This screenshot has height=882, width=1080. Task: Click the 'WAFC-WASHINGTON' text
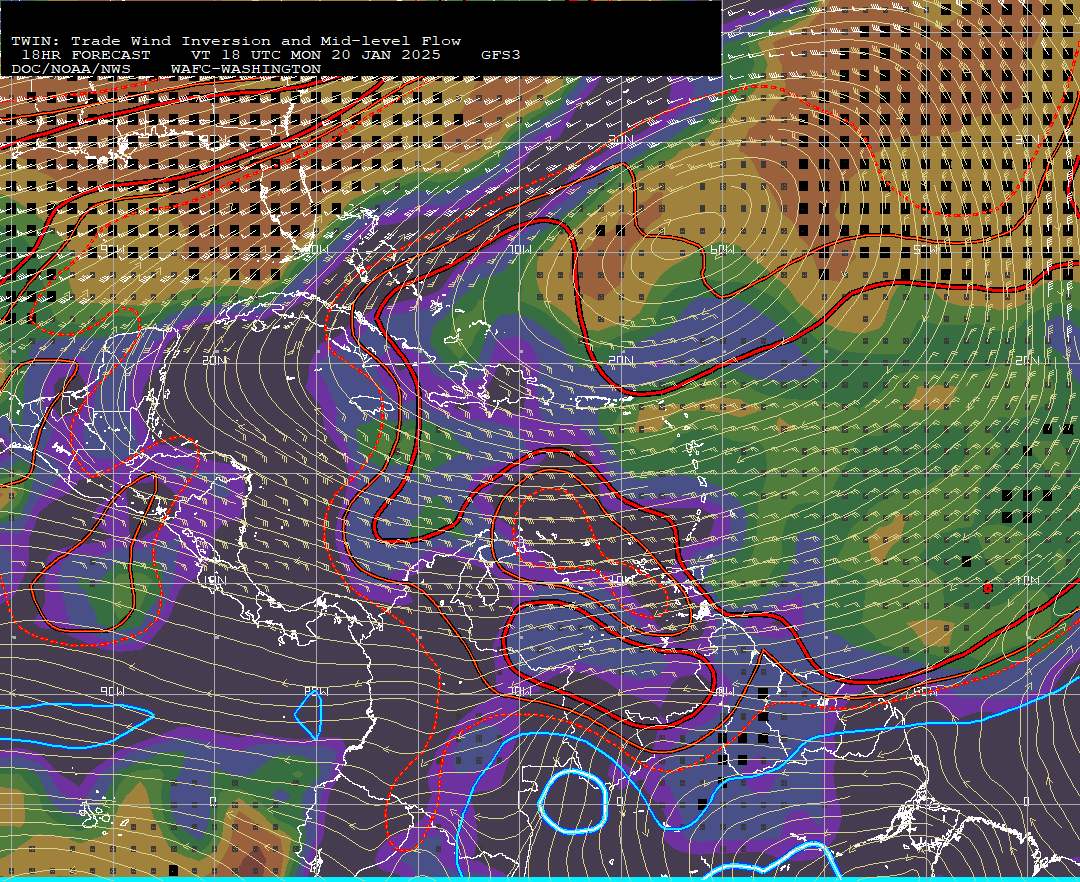click(246, 70)
